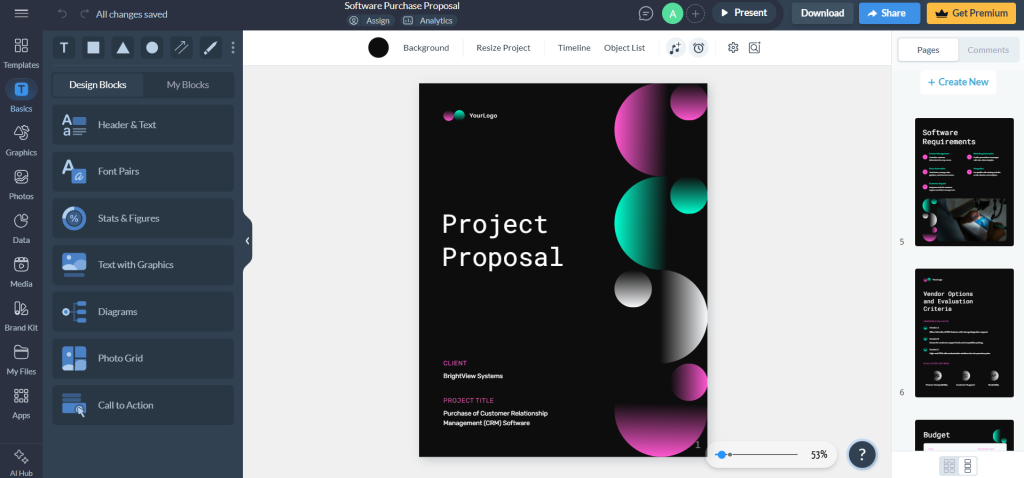Click the Assign button
The image size is (1024, 478).
point(370,20)
